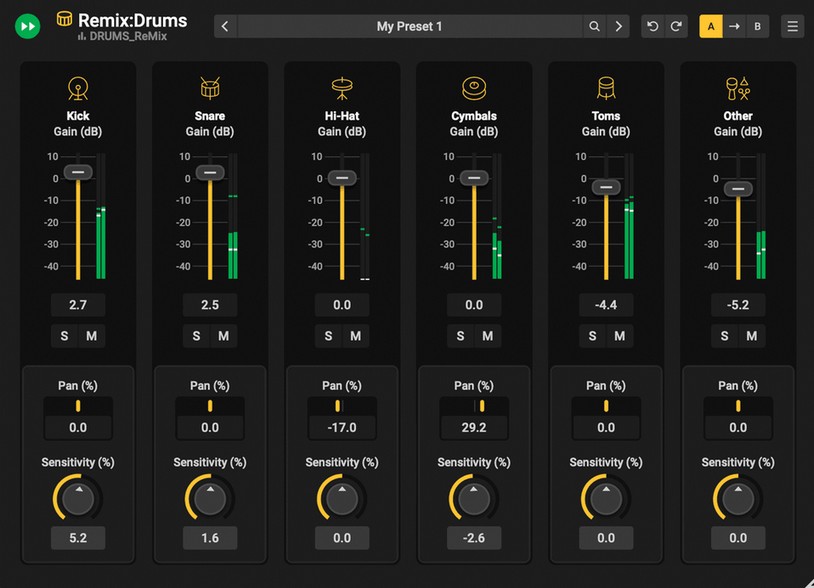Copy state A to B arrow
The height and width of the screenshot is (588, 814).
[x=734, y=26]
